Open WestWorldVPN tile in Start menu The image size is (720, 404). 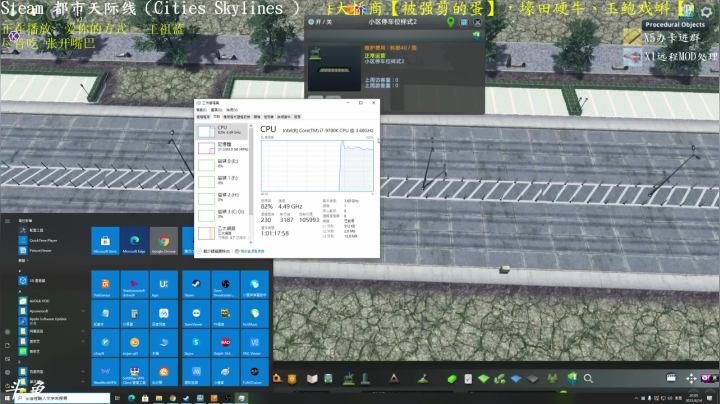(105, 372)
